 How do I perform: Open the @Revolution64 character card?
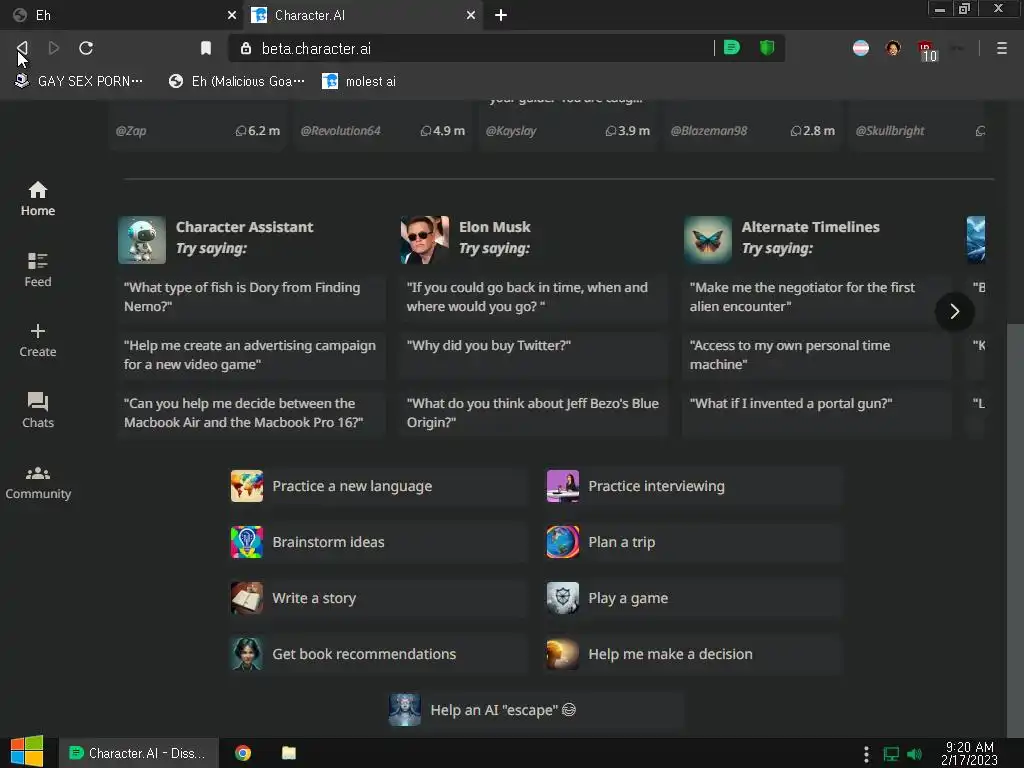[383, 125]
